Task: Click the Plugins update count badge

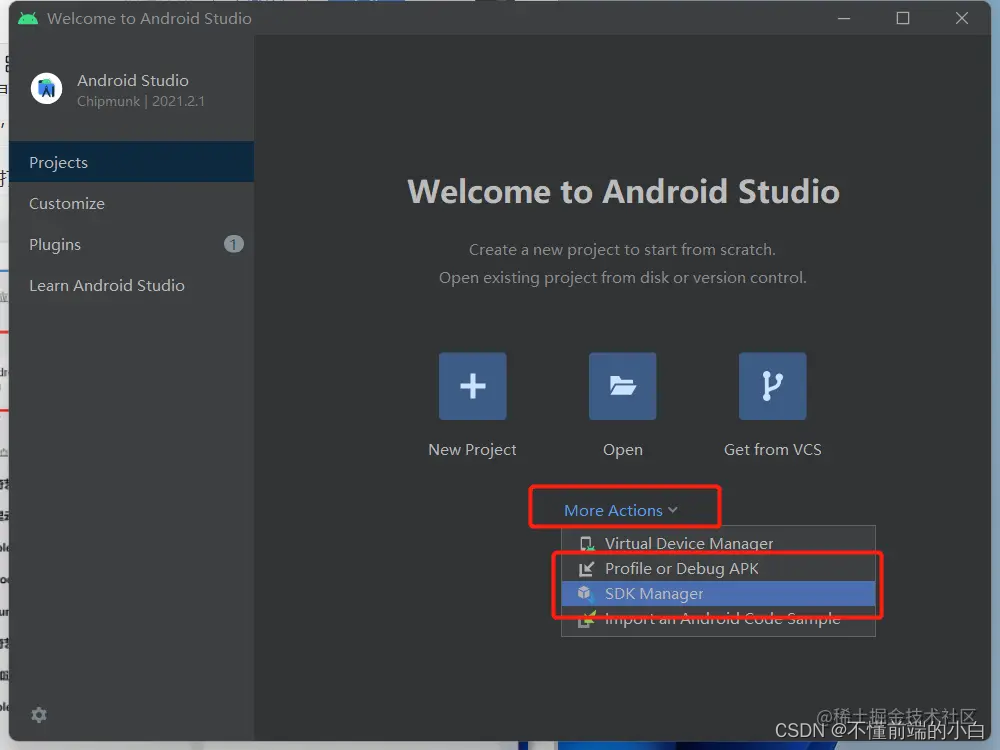Action: pos(233,244)
